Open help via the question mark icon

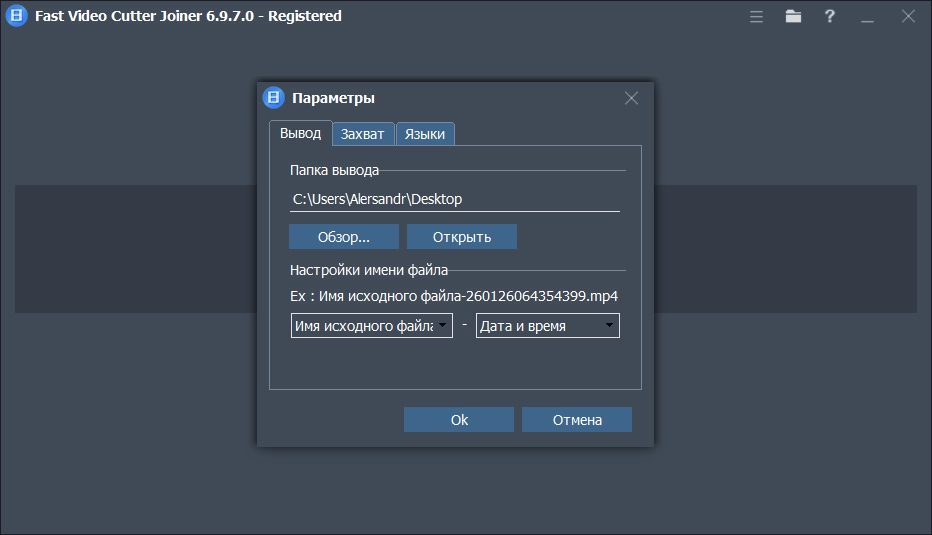pyautogui.click(x=829, y=16)
